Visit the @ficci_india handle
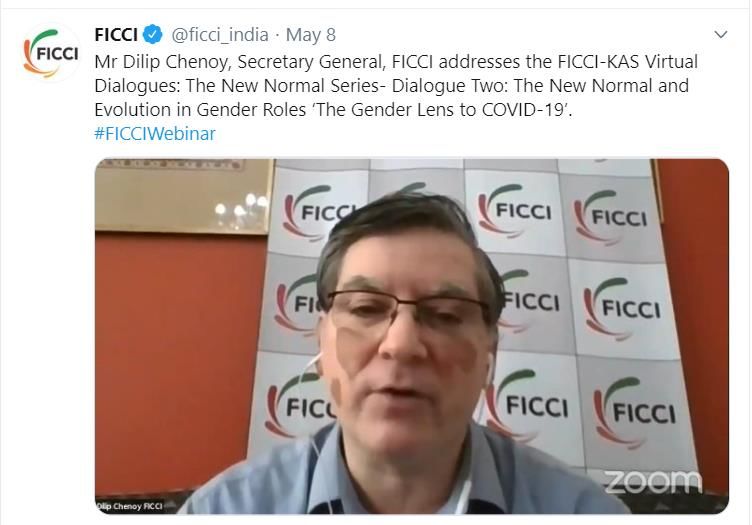 point(220,35)
